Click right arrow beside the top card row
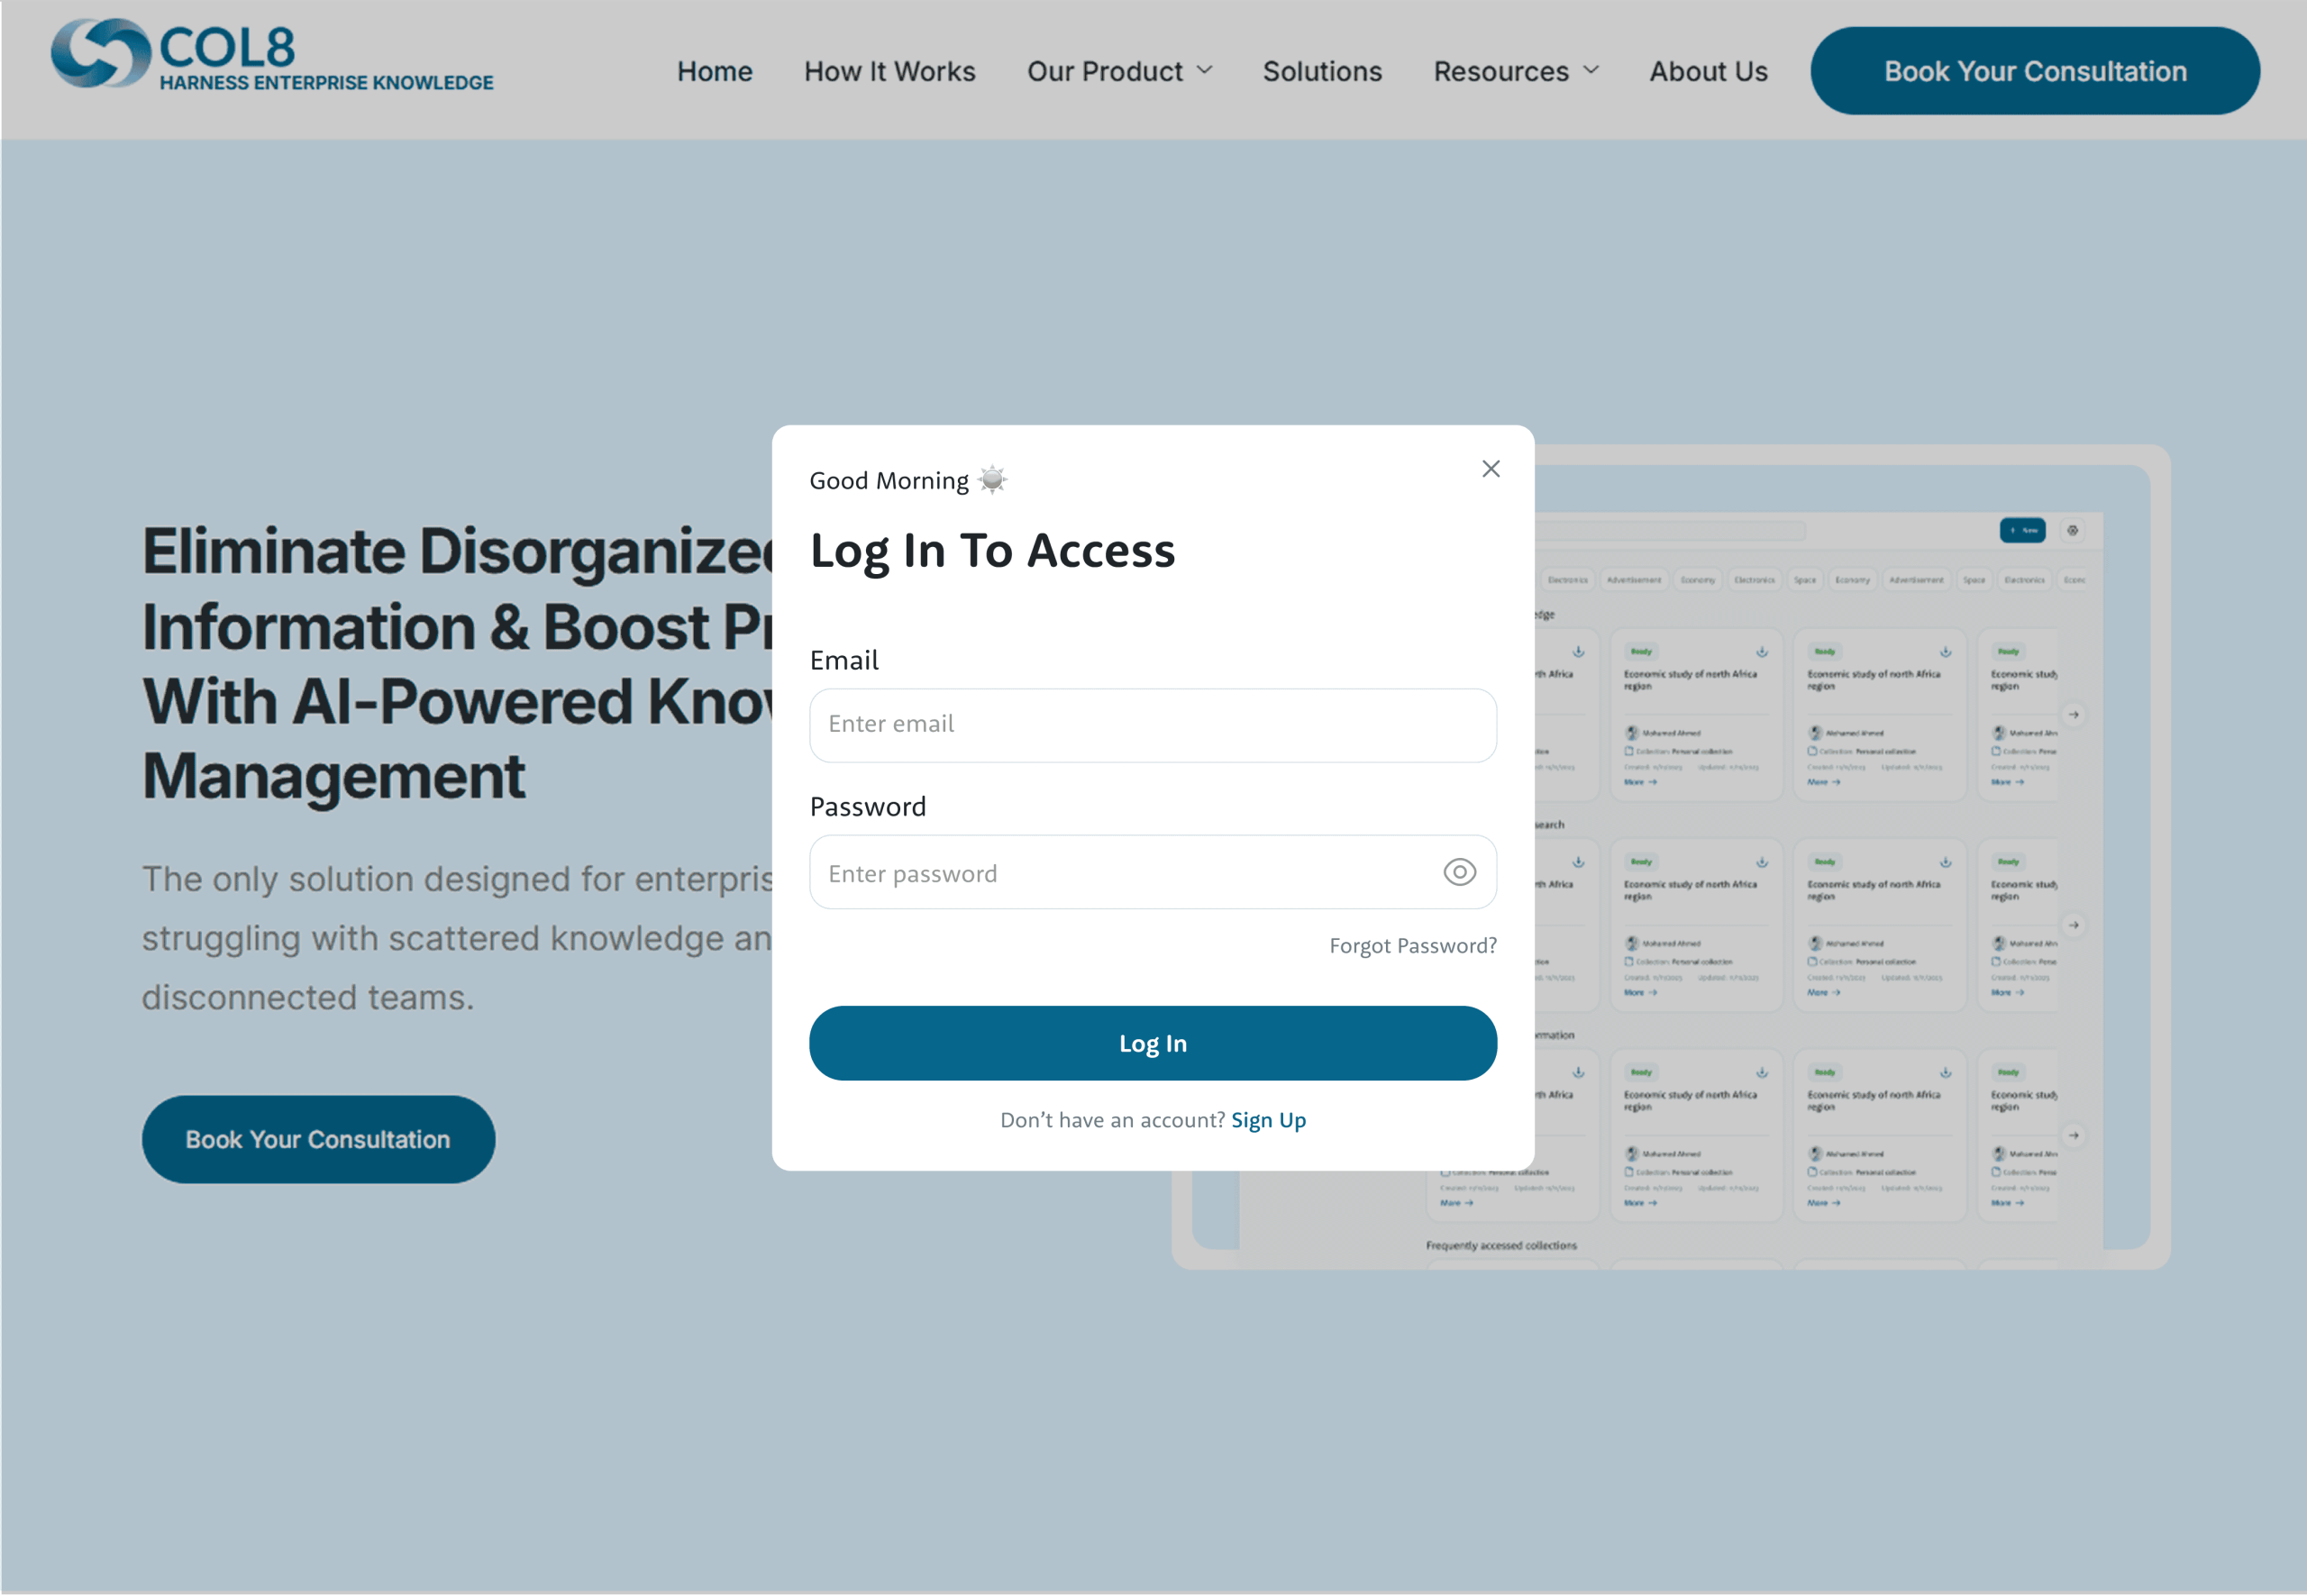The image size is (2307, 1596). [2074, 715]
